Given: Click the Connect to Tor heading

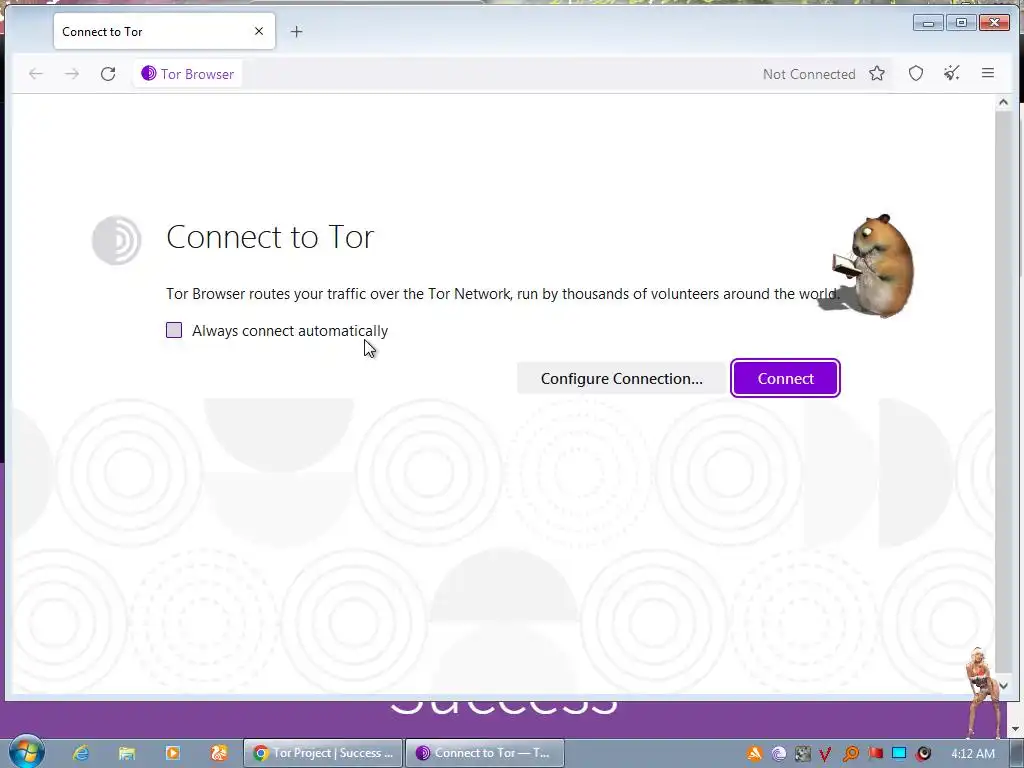Looking at the screenshot, I should pyautogui.click(x=270, y=236).
